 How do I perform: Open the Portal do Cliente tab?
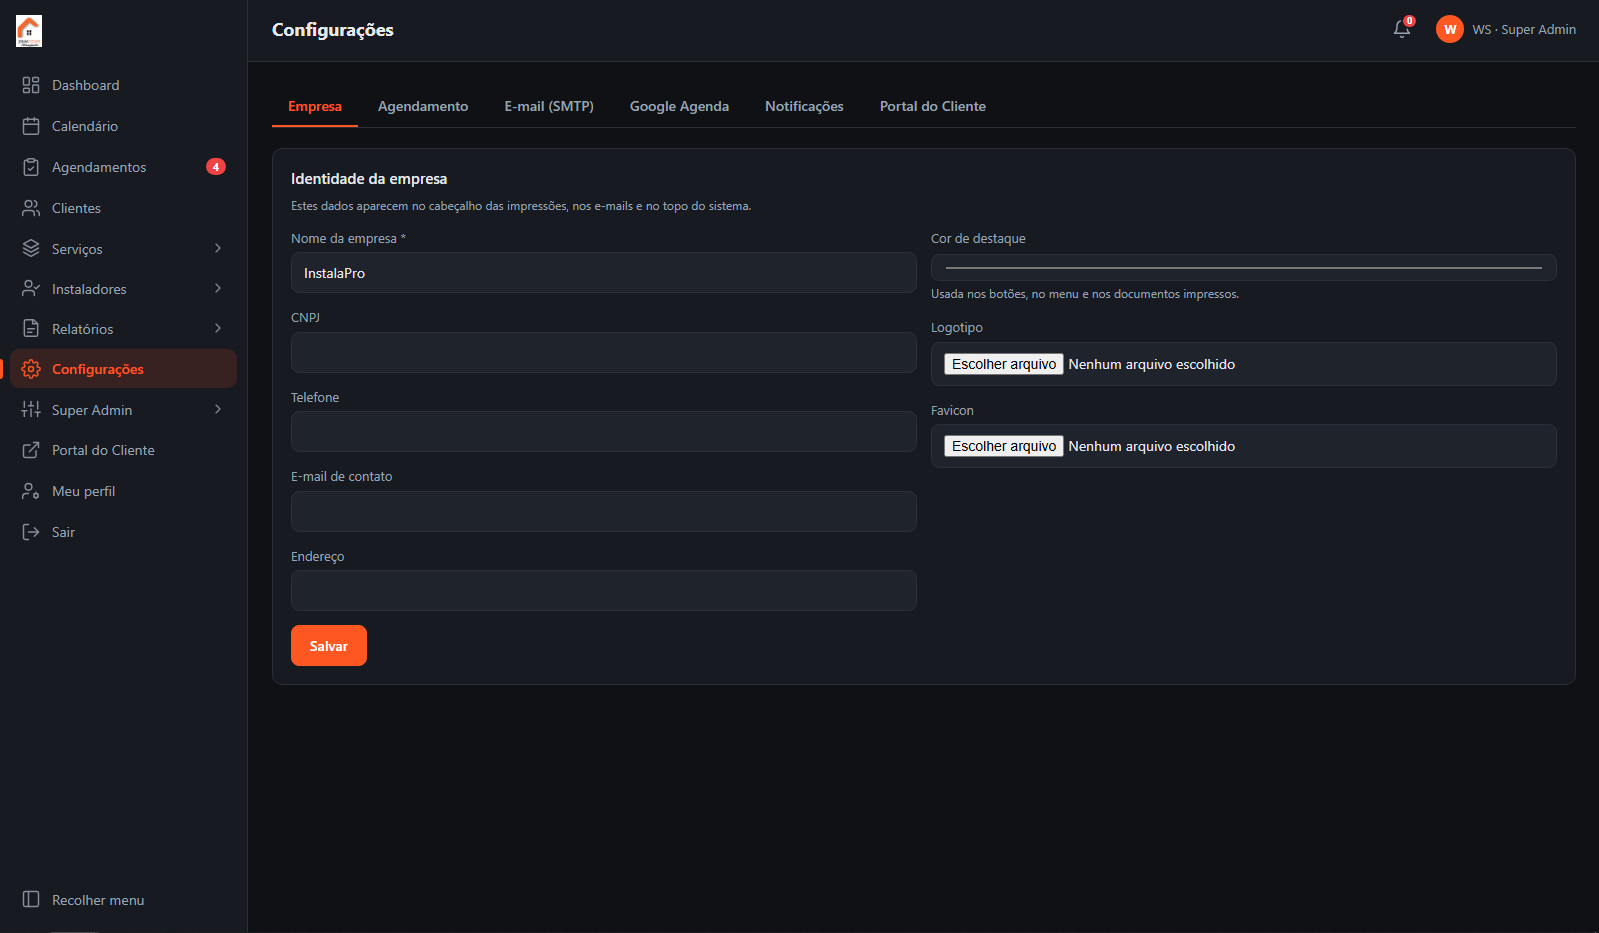[x=933, y=106]
